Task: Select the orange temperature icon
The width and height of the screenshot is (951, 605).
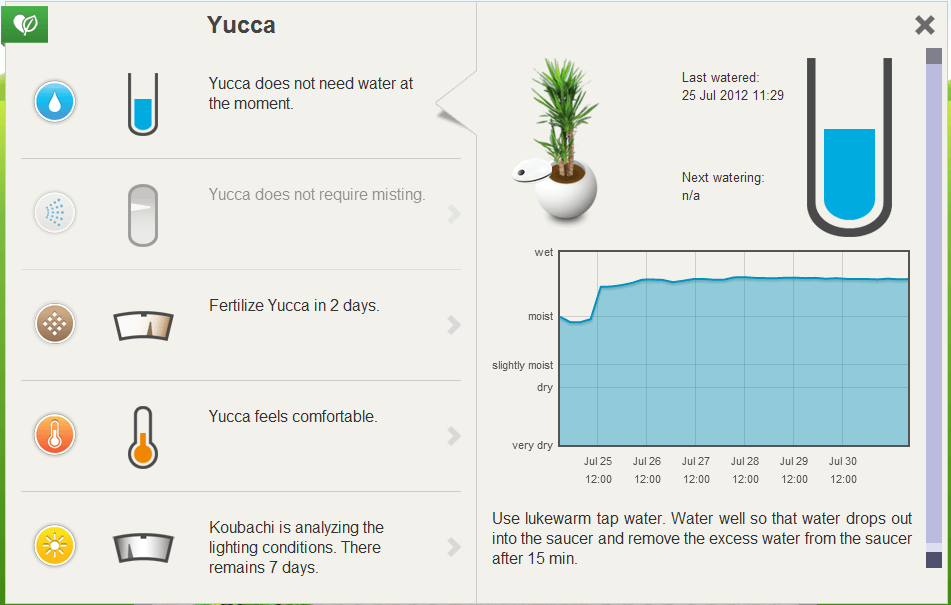Action: pos(55,435)
